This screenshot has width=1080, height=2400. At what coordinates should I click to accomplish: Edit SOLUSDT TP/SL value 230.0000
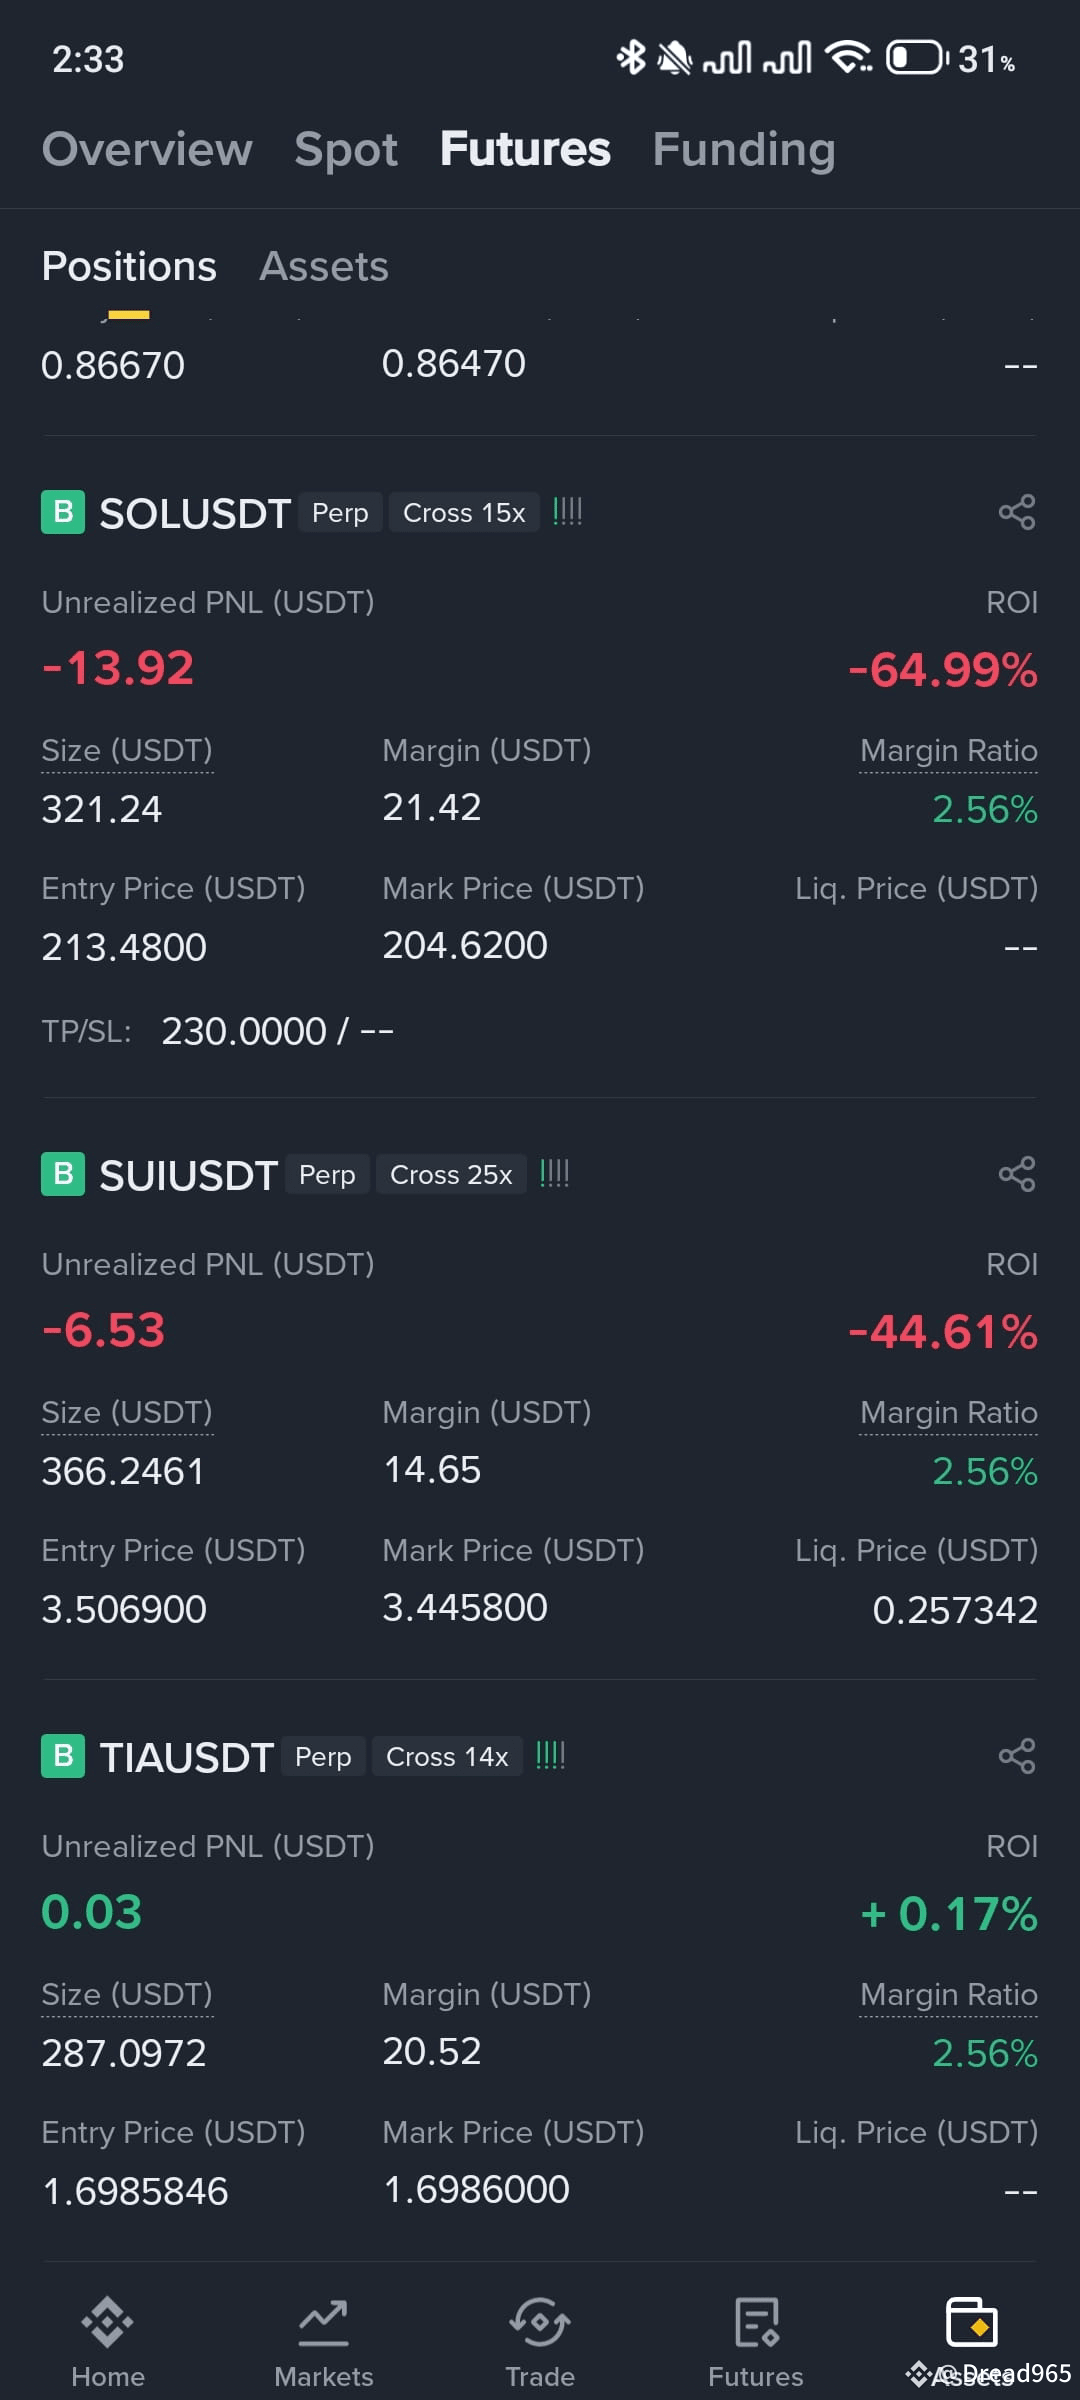pos(244,1031)
